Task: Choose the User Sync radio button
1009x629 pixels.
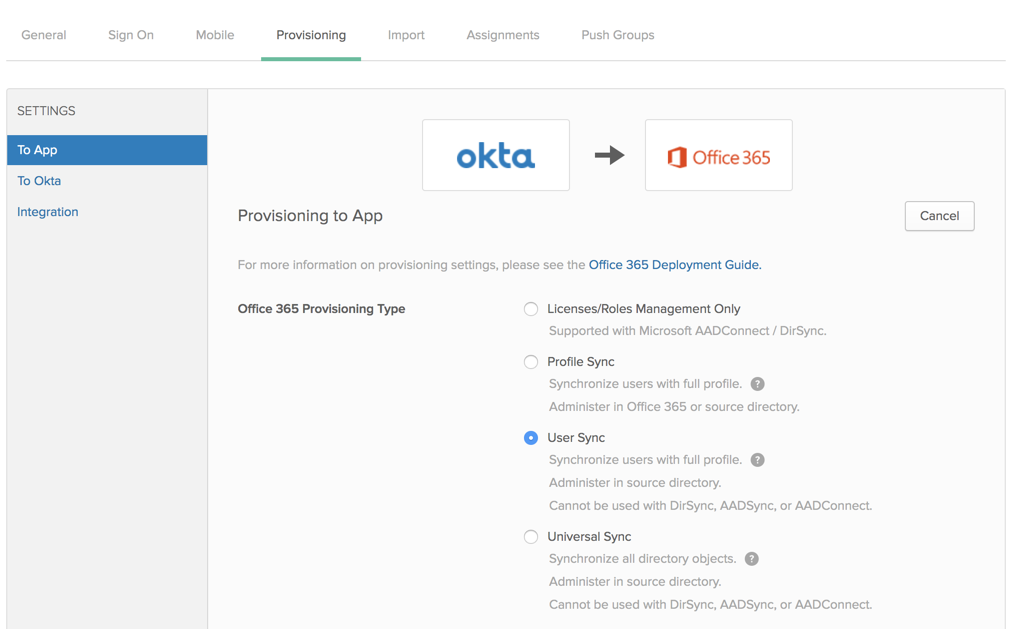Action: tap(531, 438)
